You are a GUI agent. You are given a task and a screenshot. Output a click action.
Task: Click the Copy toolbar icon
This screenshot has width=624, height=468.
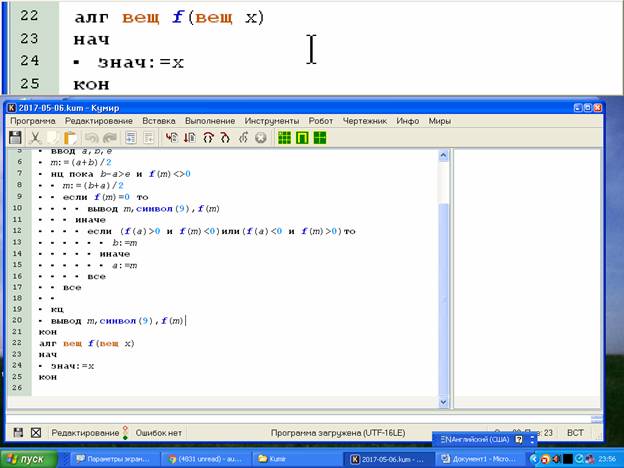53,138
